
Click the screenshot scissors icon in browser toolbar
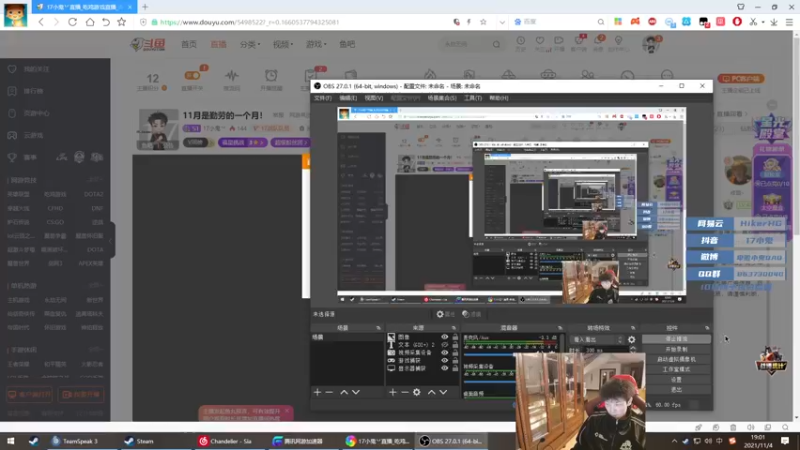pos(753,22)
